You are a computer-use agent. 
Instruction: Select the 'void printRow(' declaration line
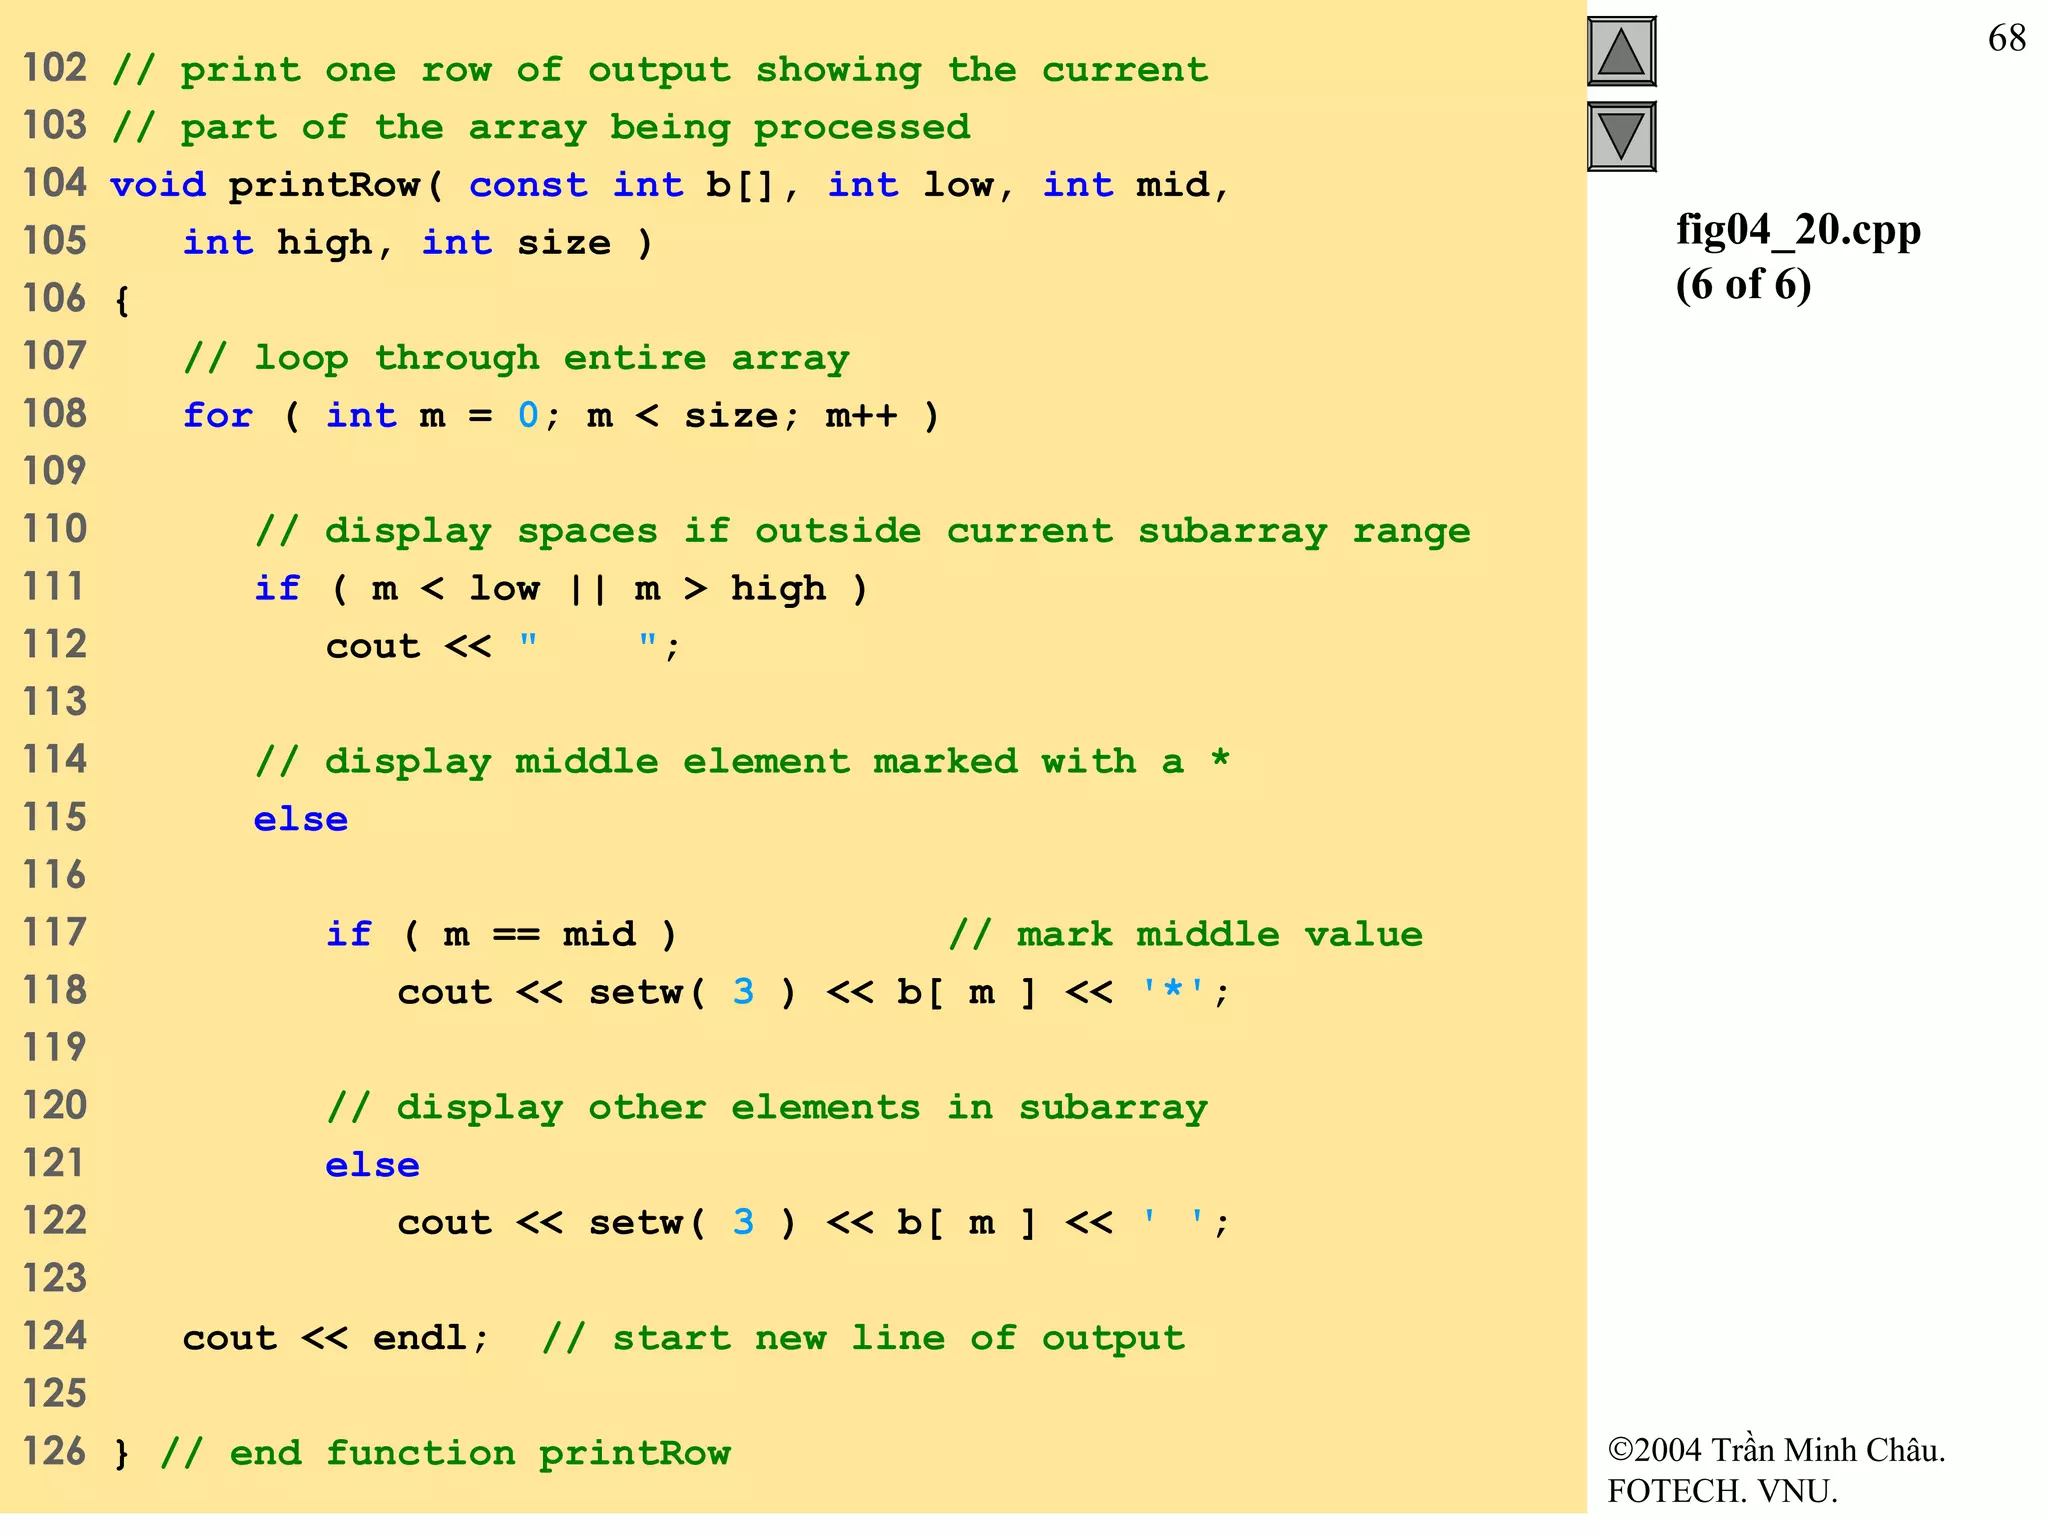tap(670, 186)
